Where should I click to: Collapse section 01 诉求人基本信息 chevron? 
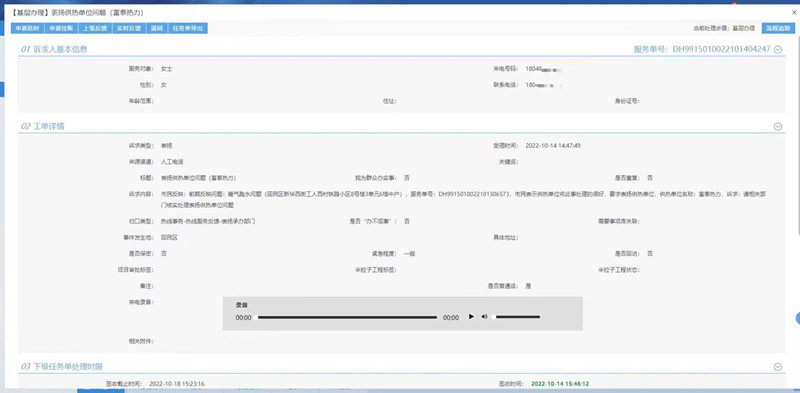pos(778,50)
